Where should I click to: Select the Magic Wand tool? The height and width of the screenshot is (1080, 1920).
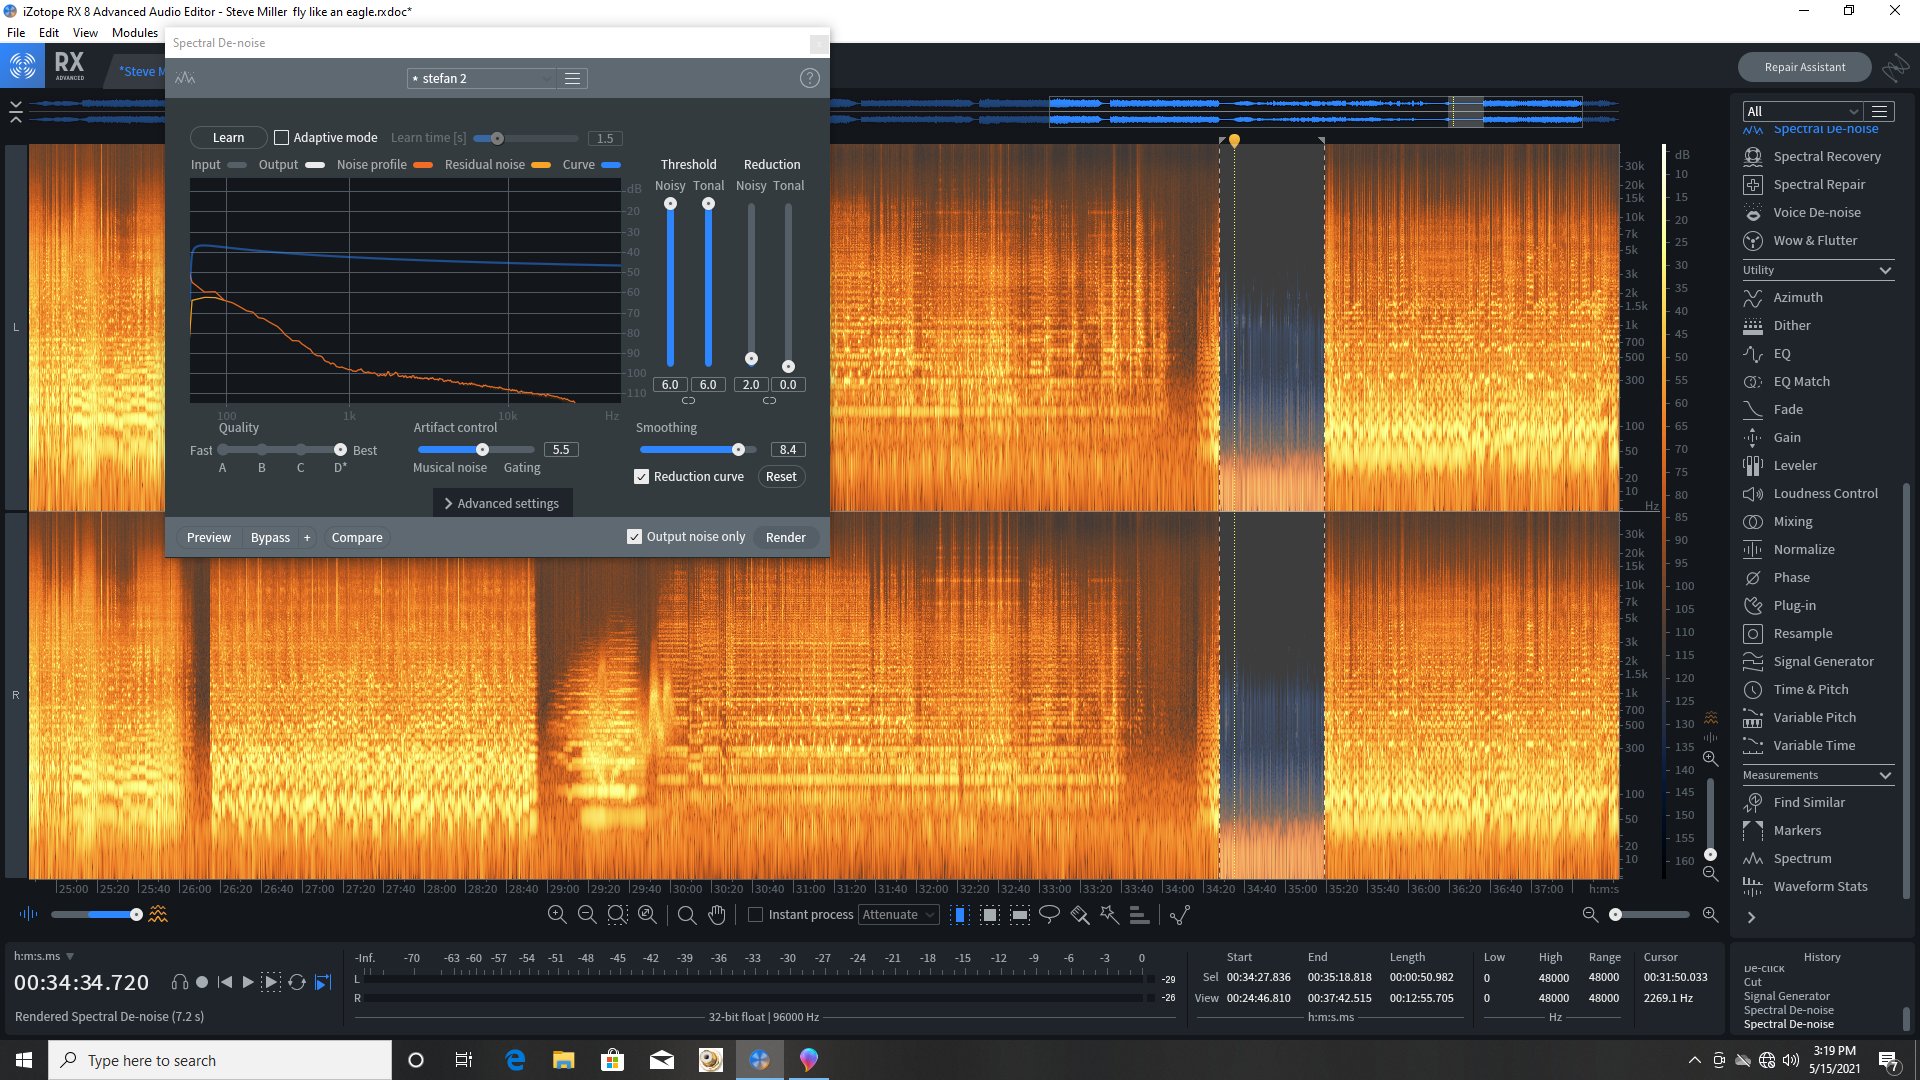click(1109, 914)
